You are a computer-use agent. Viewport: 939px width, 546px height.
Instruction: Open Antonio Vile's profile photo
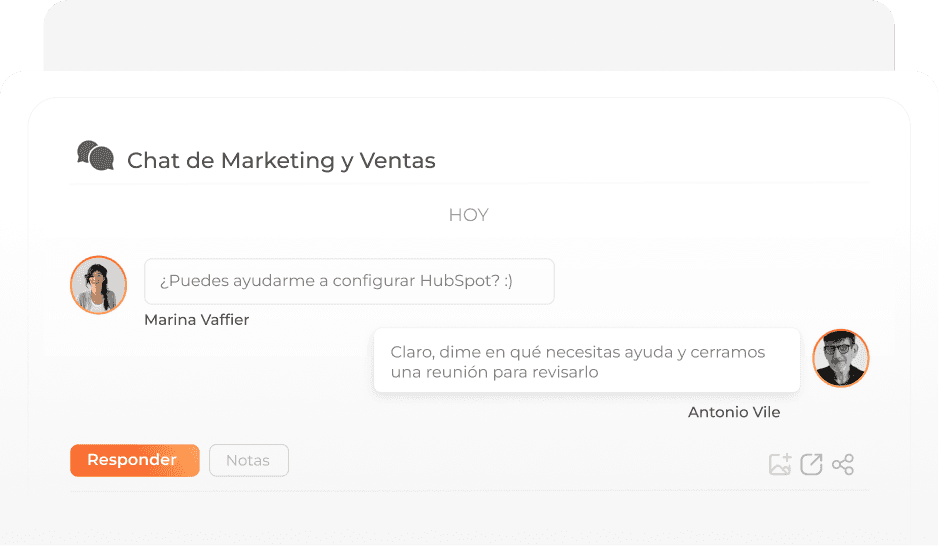(841, 358)
